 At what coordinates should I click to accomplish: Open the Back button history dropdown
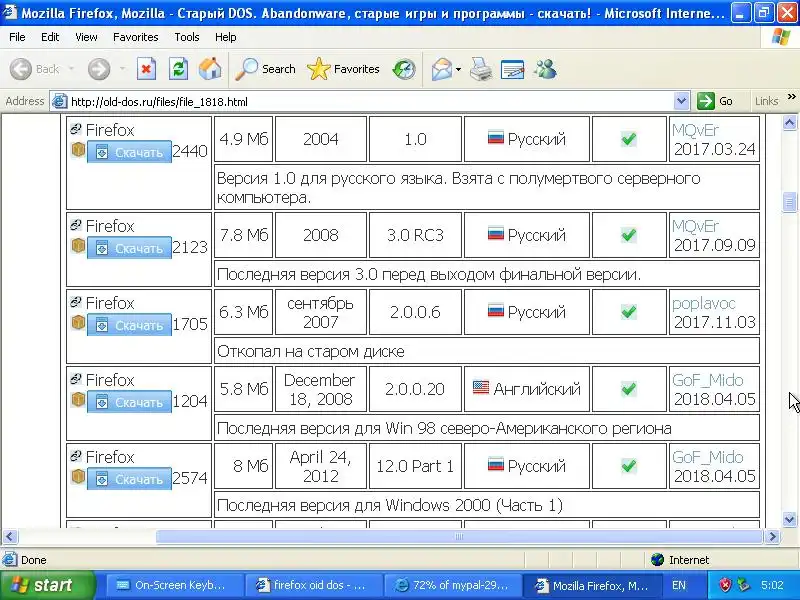71,69
